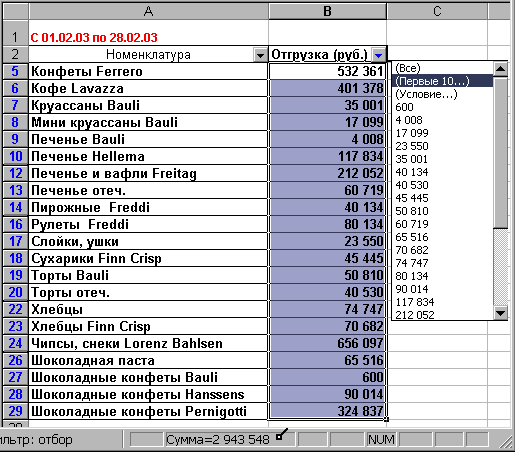Select column A header

point(149,11)
